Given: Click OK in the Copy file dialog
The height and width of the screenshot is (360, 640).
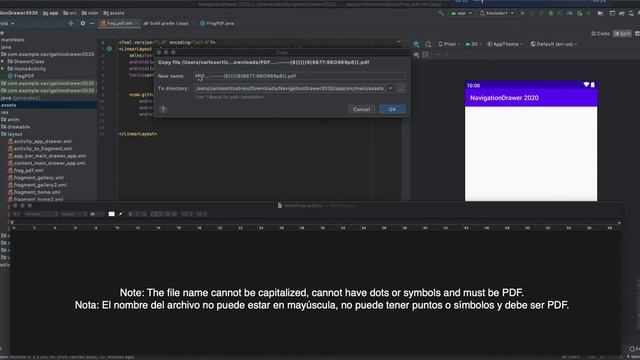Looking at the screenshot, I should point(392,109).
